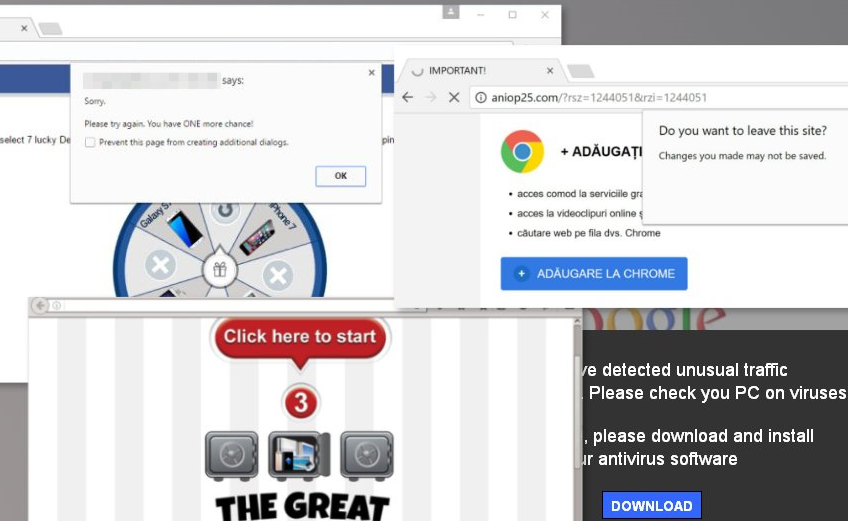Open a new tab beside the IMPORTANT! tab

[x=581, y=71]
